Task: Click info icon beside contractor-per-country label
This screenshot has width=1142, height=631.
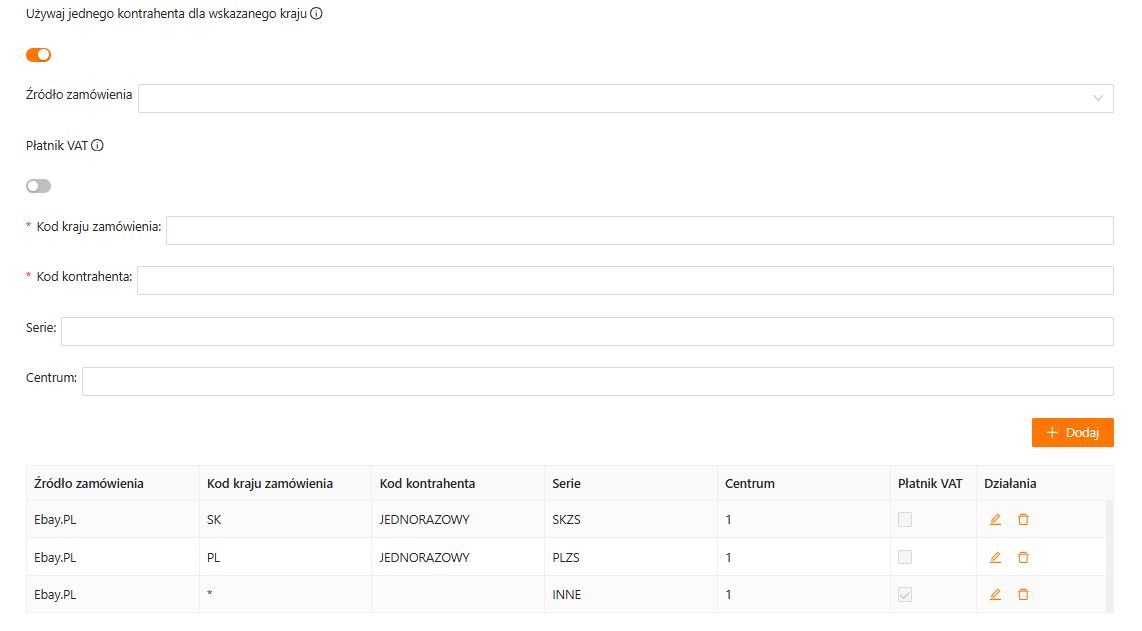Action: [316, 14]
